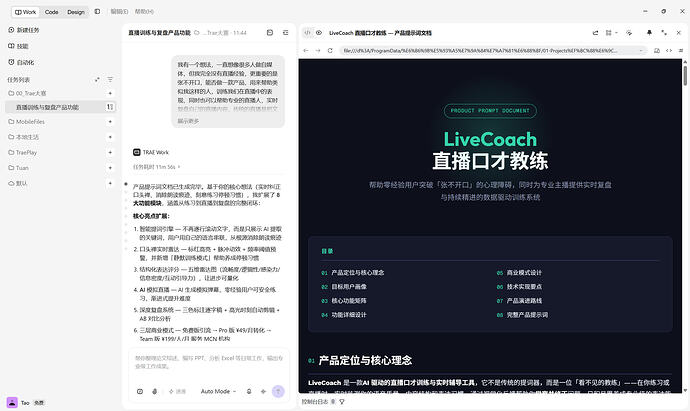The width and height of the screenshot is (690, 411).
Task: Expand the TraePlay folder
Action: pos(23,152)
